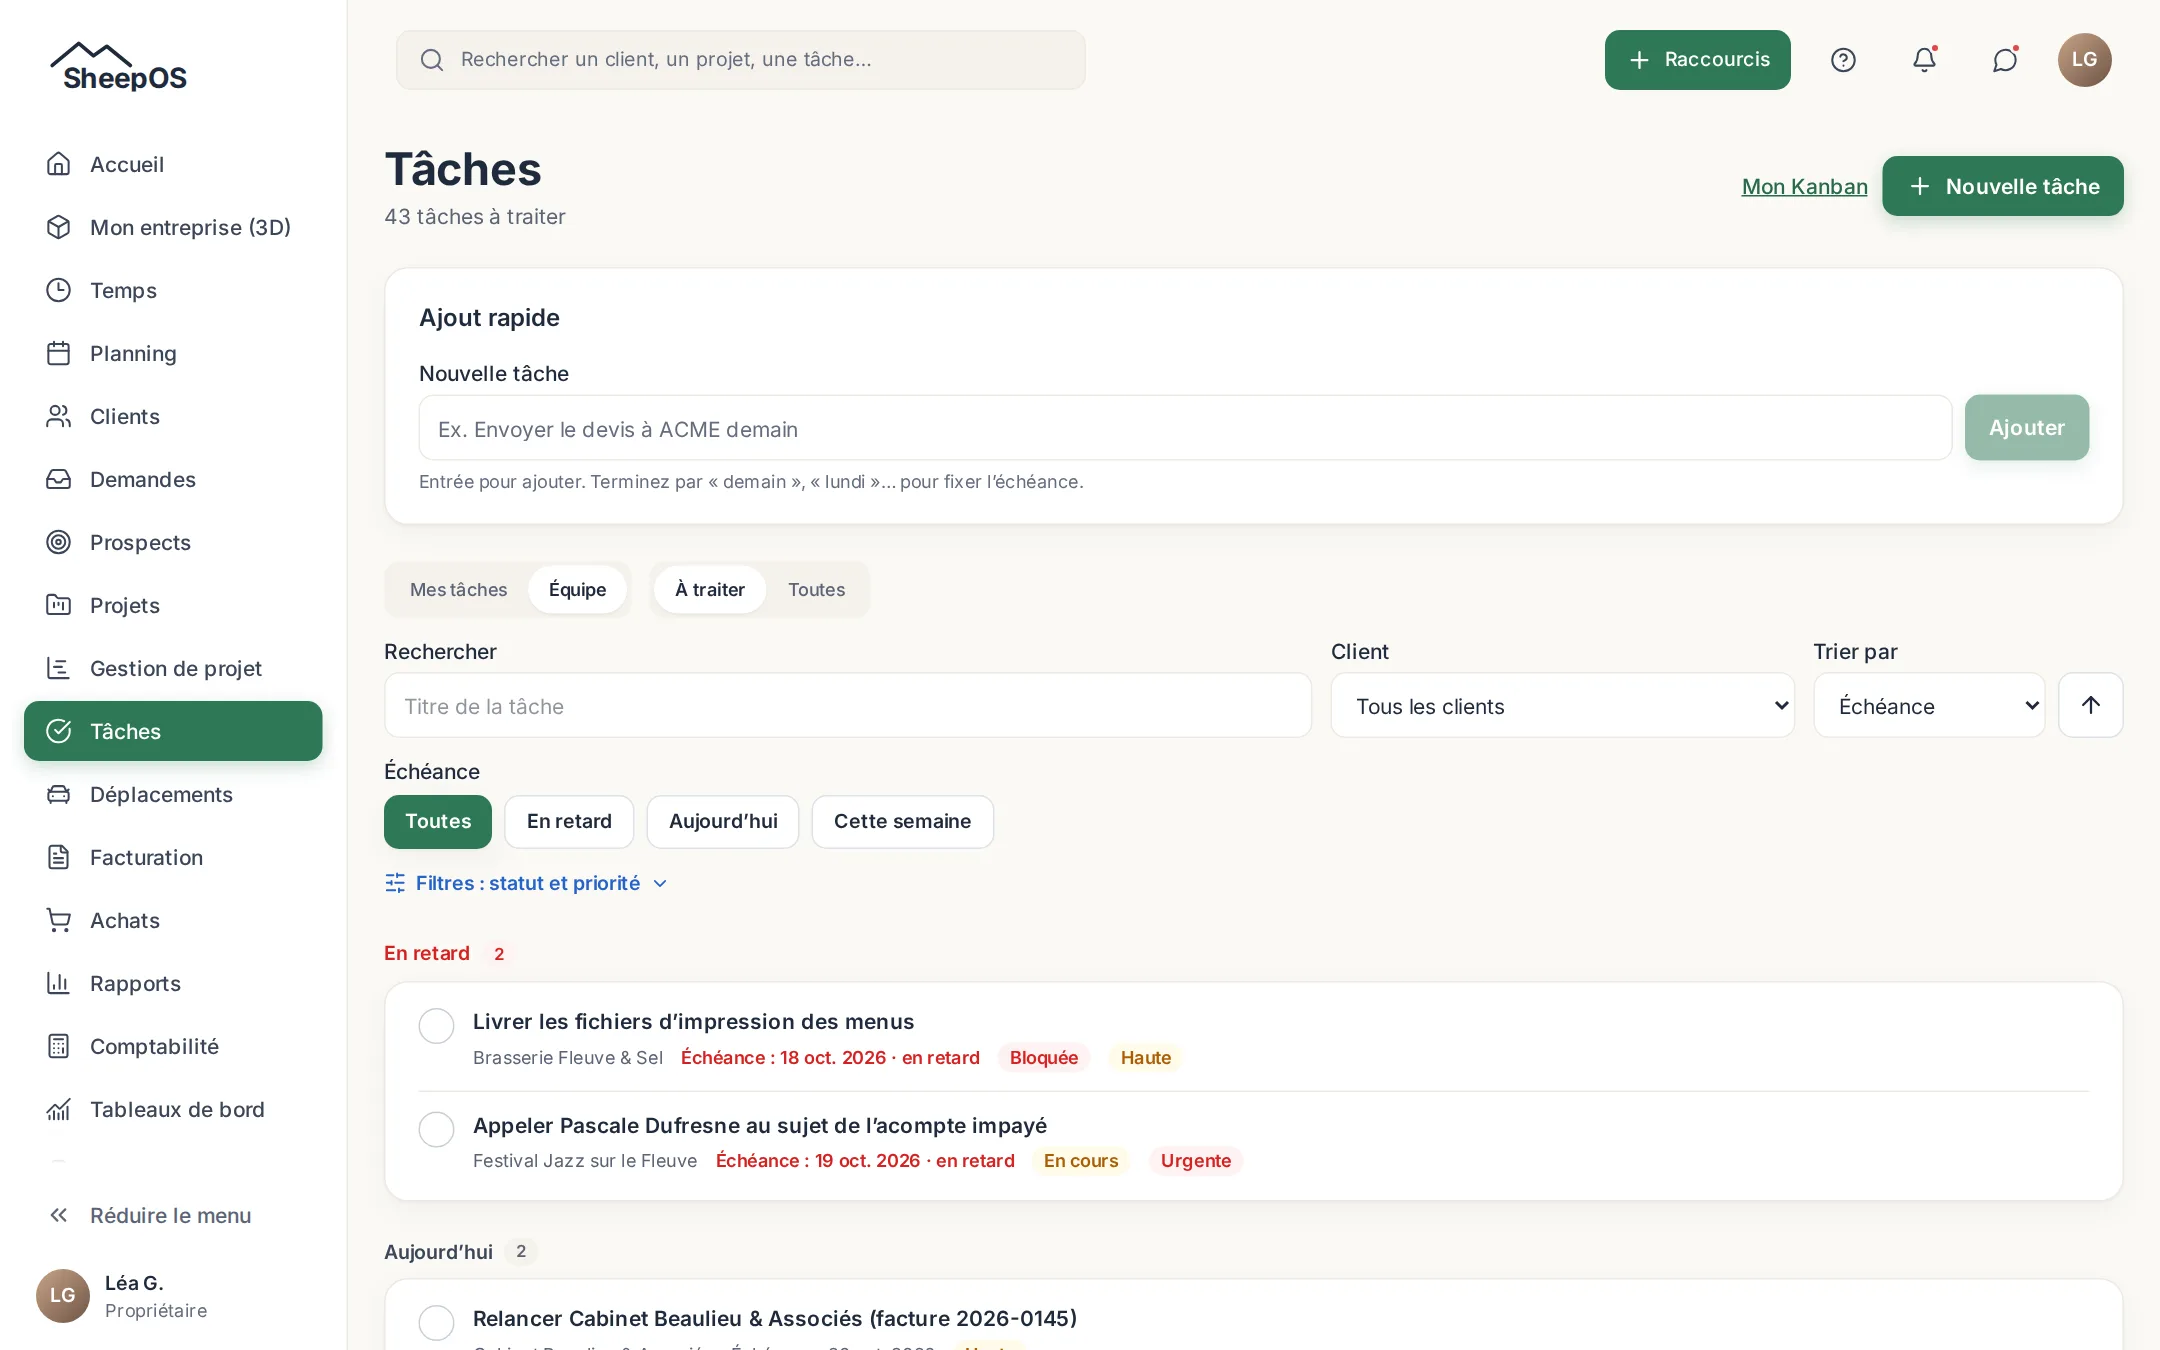Mark 'Relancer Cabinet Beaulieu' task done
This screenshot has height=1350, width=2160.
pyautogui.click(x=436, y=1322)
